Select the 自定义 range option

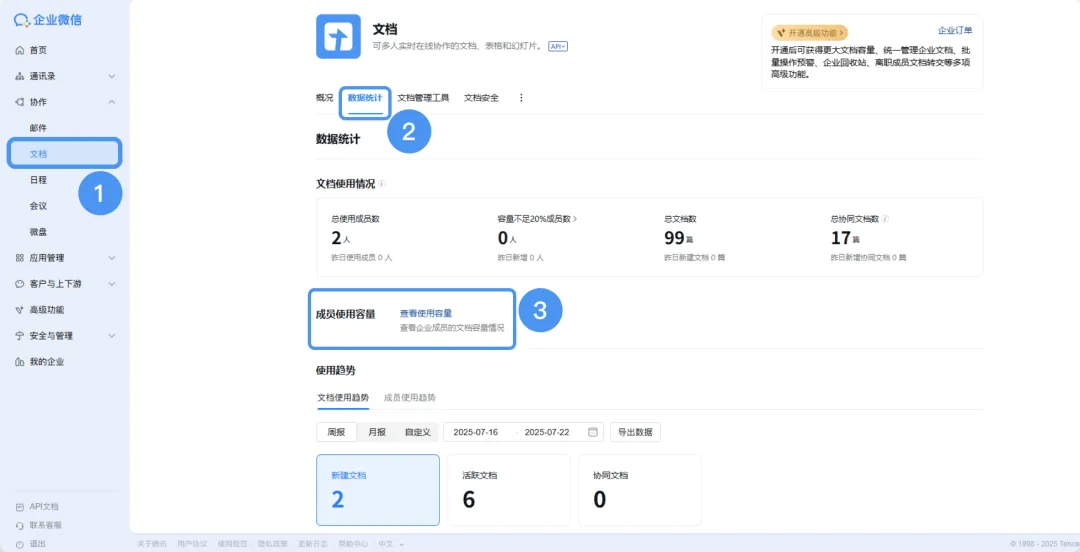417,432
